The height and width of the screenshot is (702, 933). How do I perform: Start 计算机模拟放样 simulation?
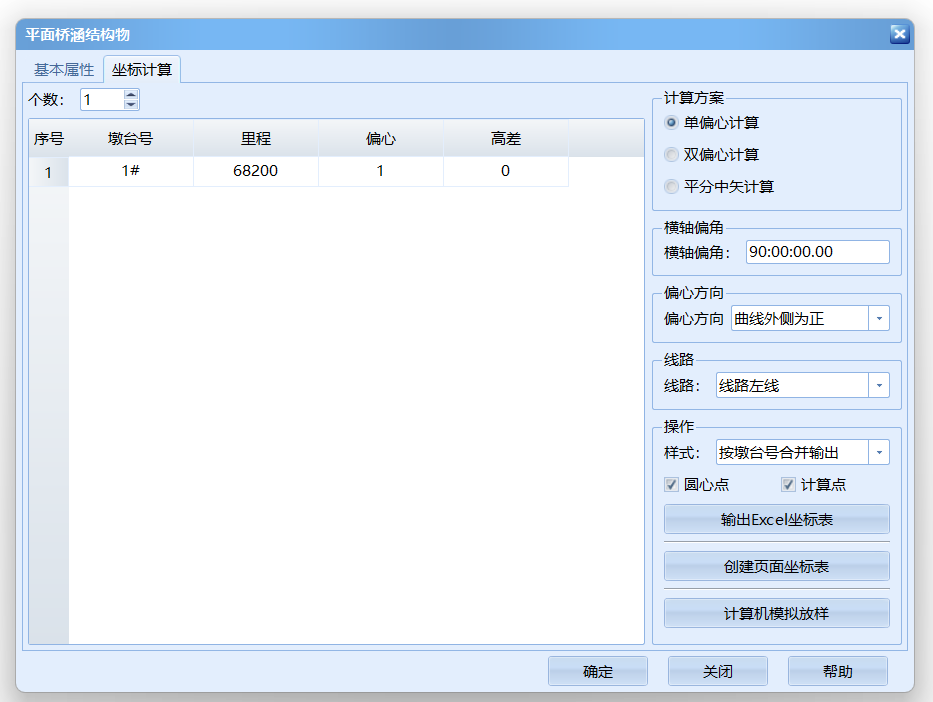click(776, 613)
